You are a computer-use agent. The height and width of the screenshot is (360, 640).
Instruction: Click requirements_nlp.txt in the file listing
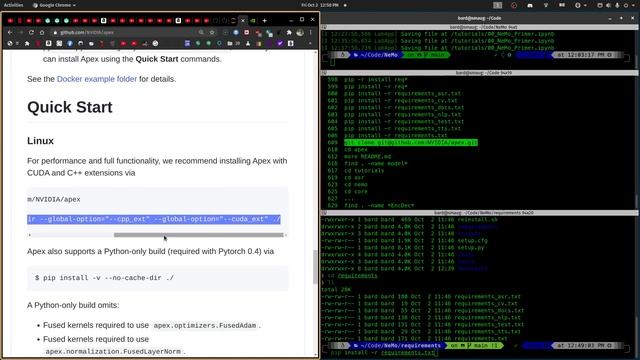click(487, 317)
